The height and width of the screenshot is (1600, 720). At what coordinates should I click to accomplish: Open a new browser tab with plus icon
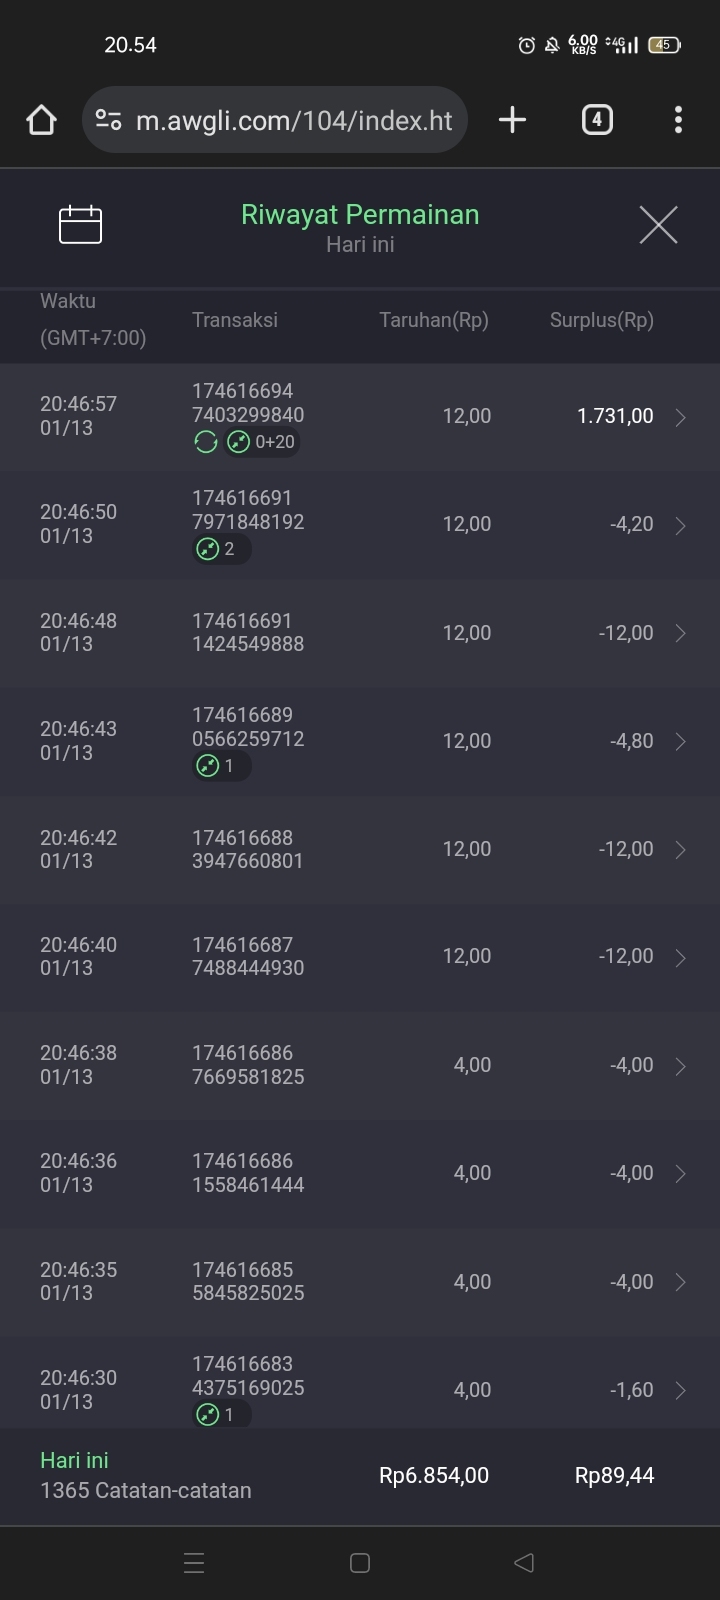[x=512, y=120]
